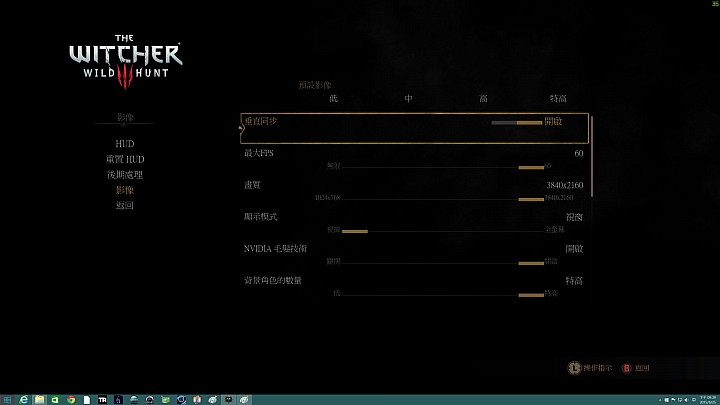Click the volume speaker tray icon

coord(686,400)
